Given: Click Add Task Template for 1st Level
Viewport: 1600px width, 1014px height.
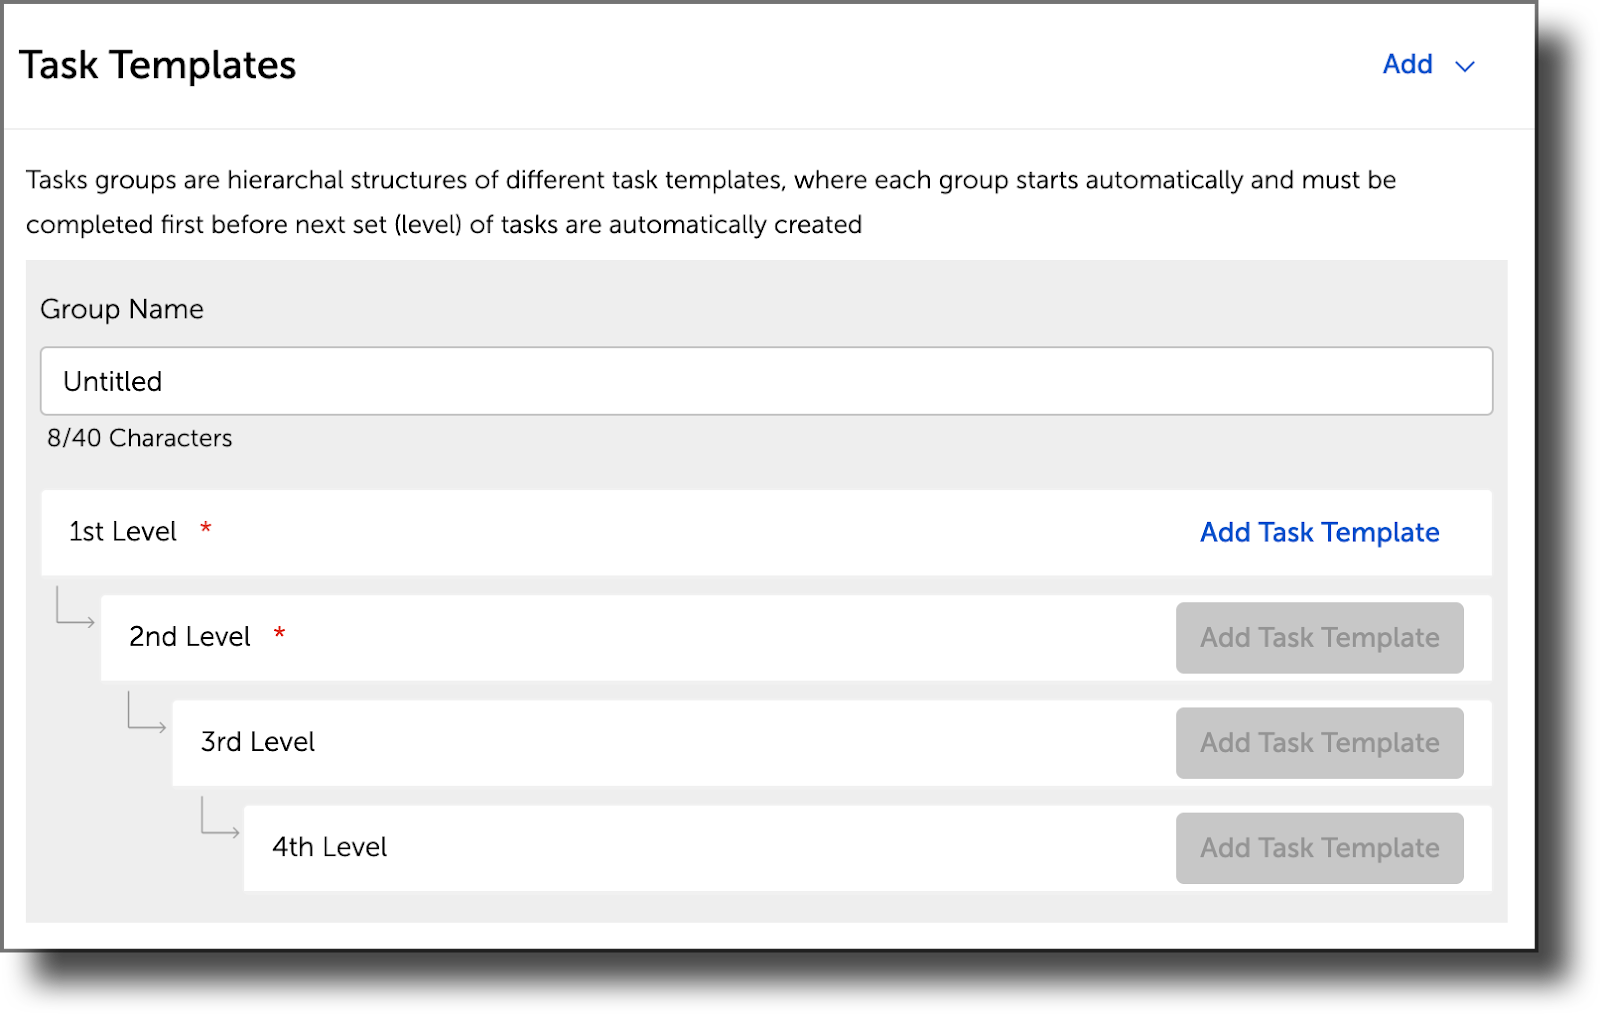Looking at the screenshot, I should [1318, 533].
